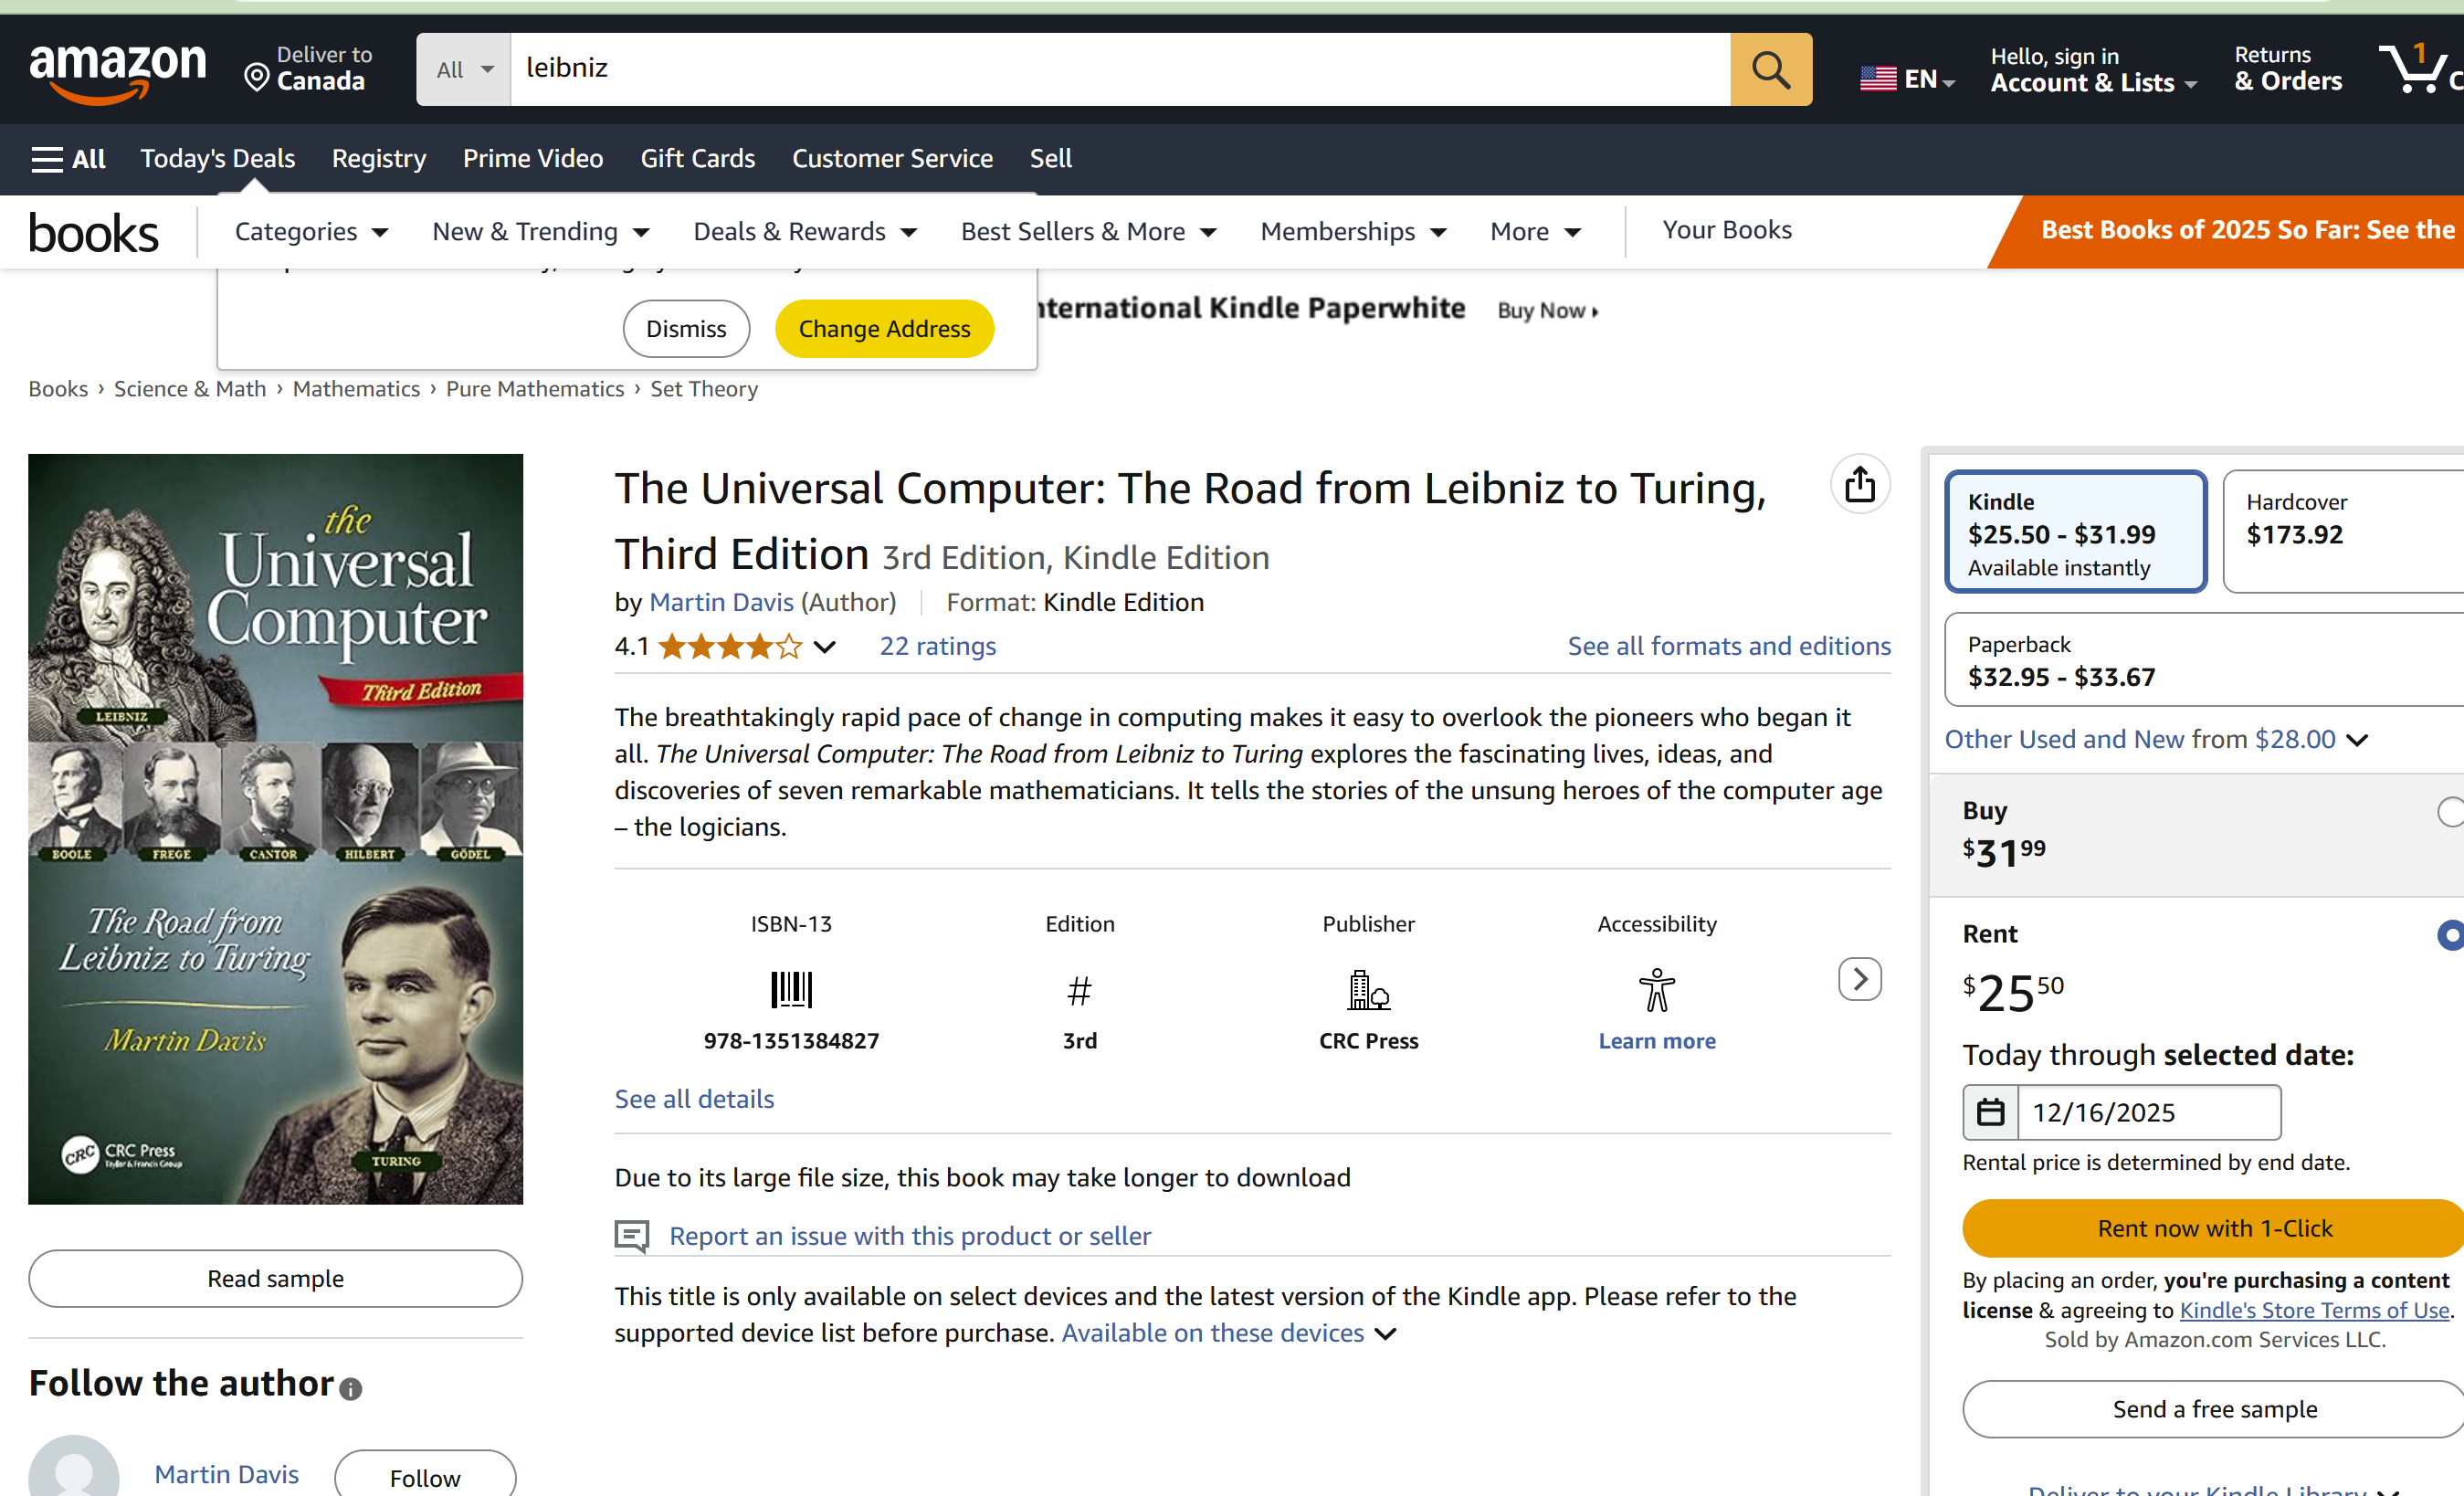This screenshot has width=2464, height=1496.
Task: Click the Amazon logo
Action: 118,70
